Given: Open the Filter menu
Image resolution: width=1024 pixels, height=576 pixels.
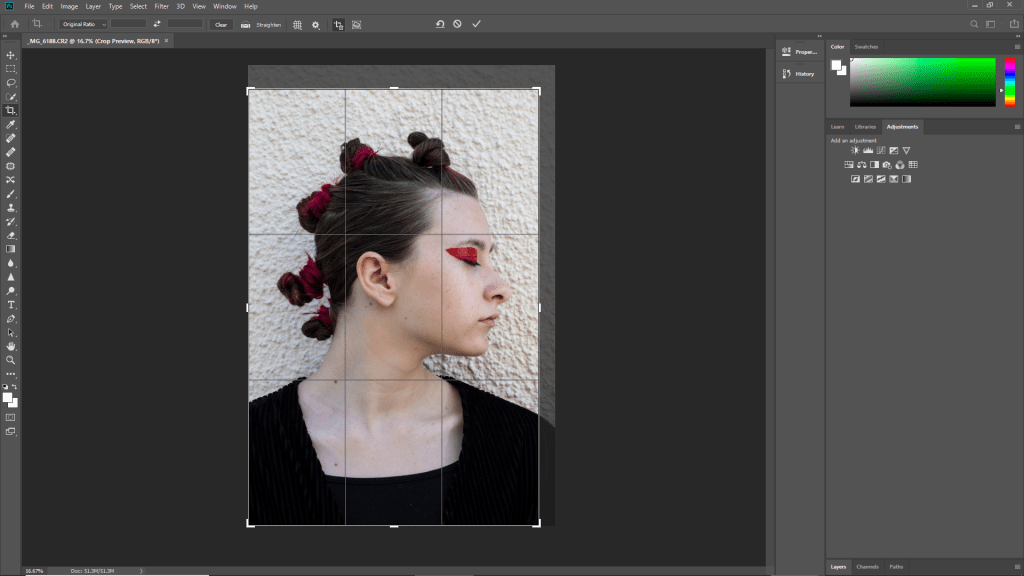Looking at the screenshot, I should click(x=161, y=6).
